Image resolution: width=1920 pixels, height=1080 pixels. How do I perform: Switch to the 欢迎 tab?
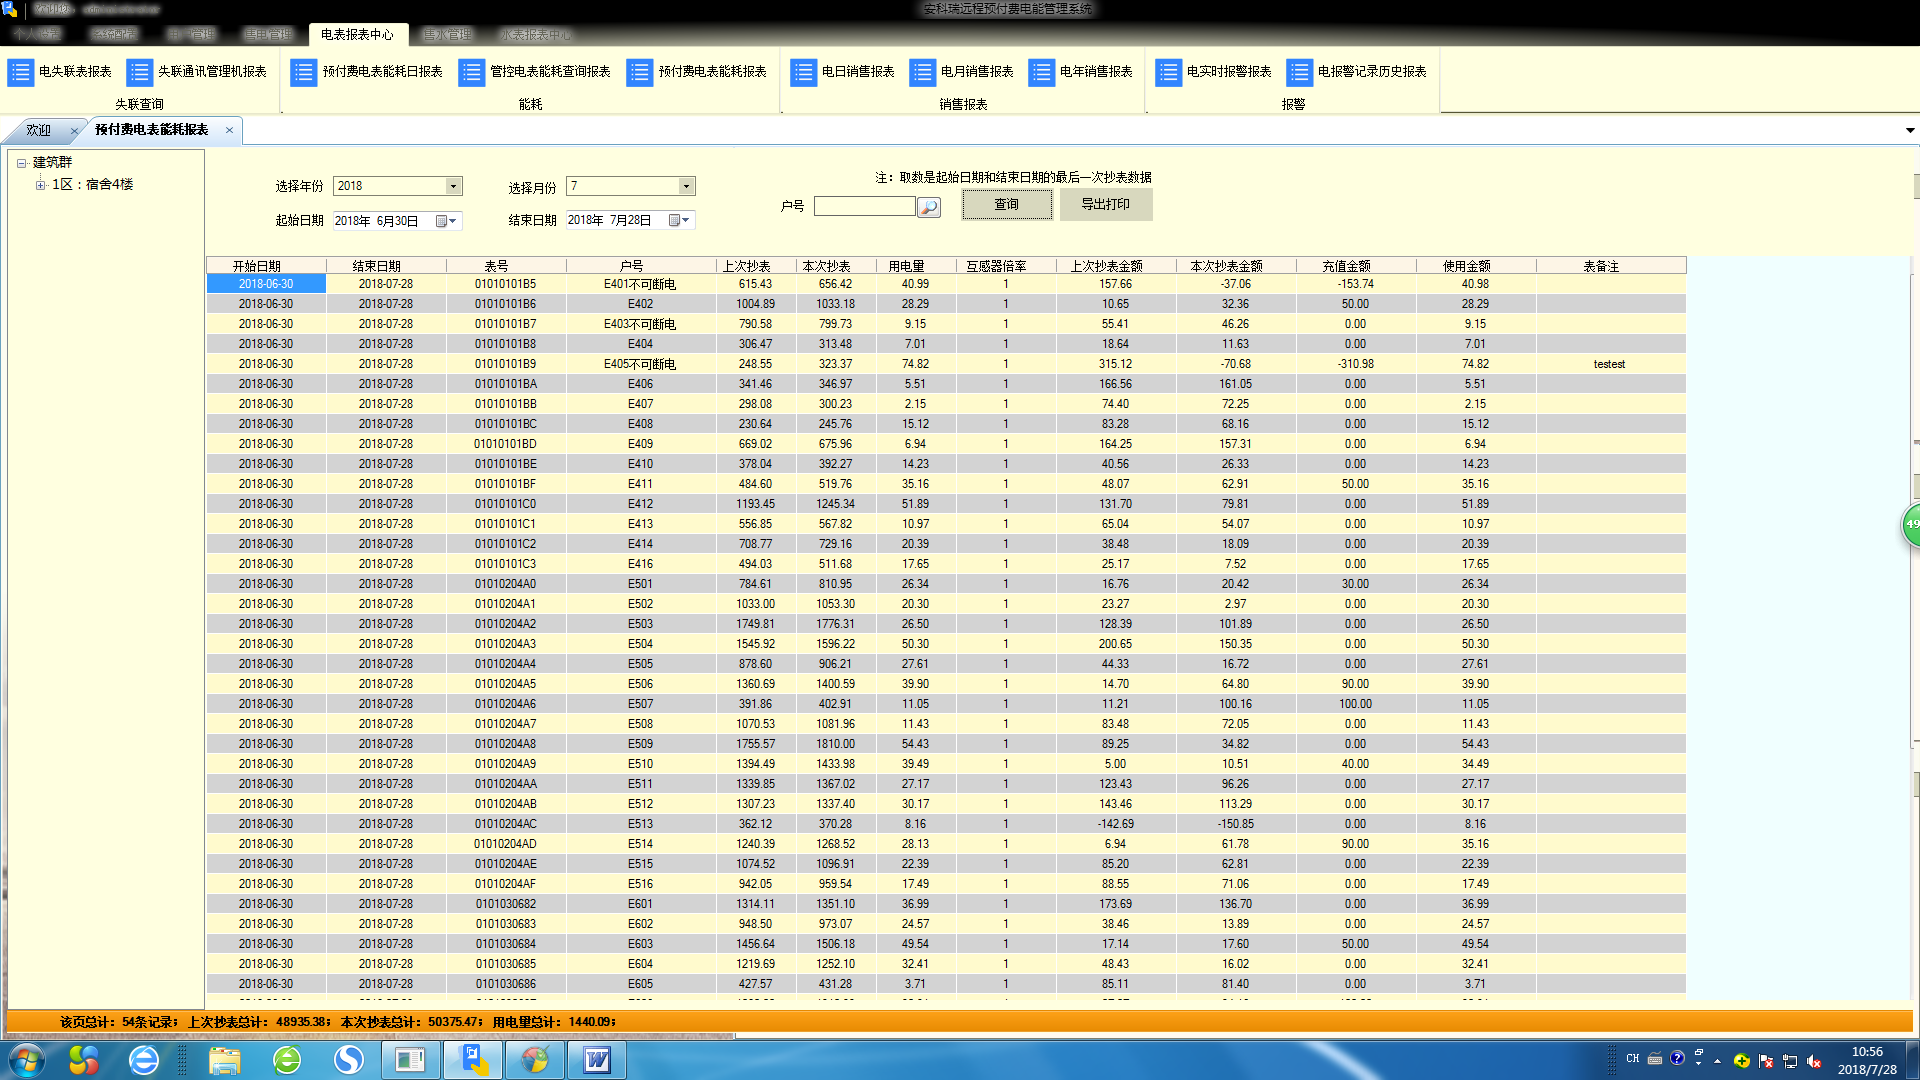tap(38, 130)
